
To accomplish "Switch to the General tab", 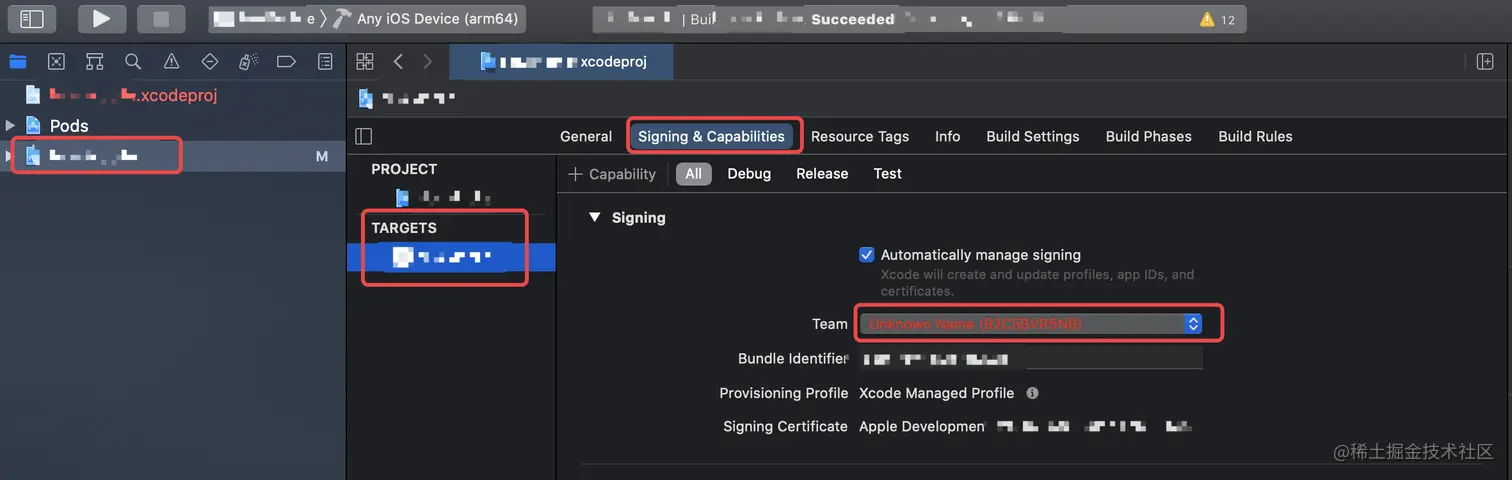I will tap(586, 136).
